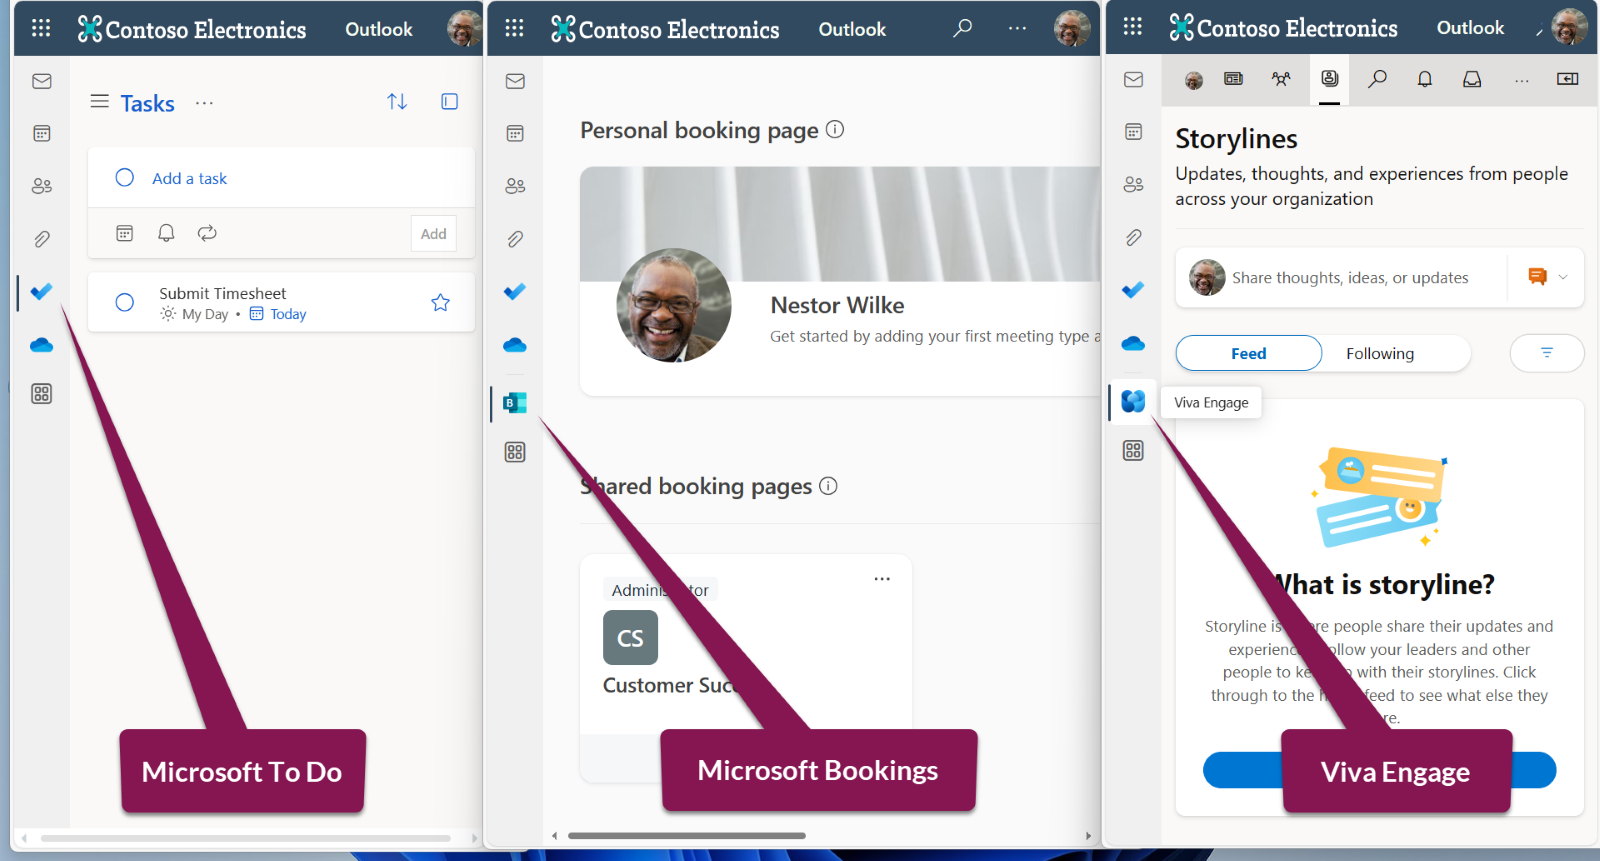1600x861 pixels.
Task: Open the header ellipsis menu in Bookings window
Action: [x=1017, y=28]
